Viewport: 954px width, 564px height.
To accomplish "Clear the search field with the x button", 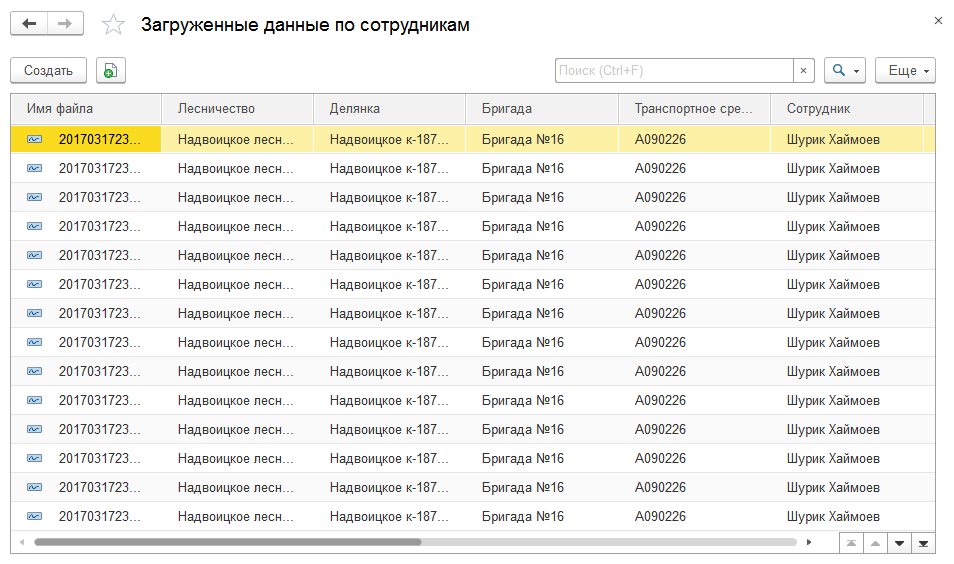I will point(803,71).
